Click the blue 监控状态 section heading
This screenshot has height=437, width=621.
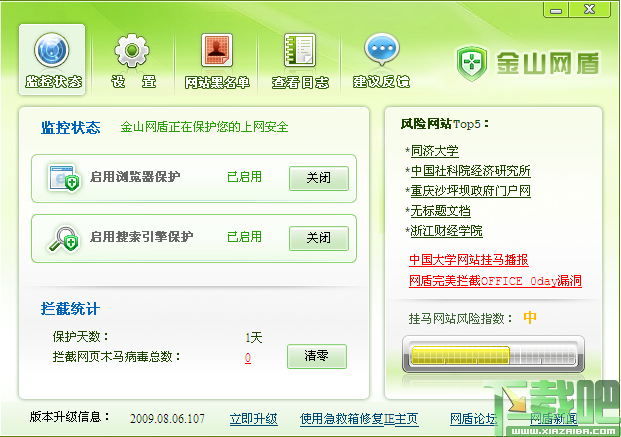click(x=70, y=128)
